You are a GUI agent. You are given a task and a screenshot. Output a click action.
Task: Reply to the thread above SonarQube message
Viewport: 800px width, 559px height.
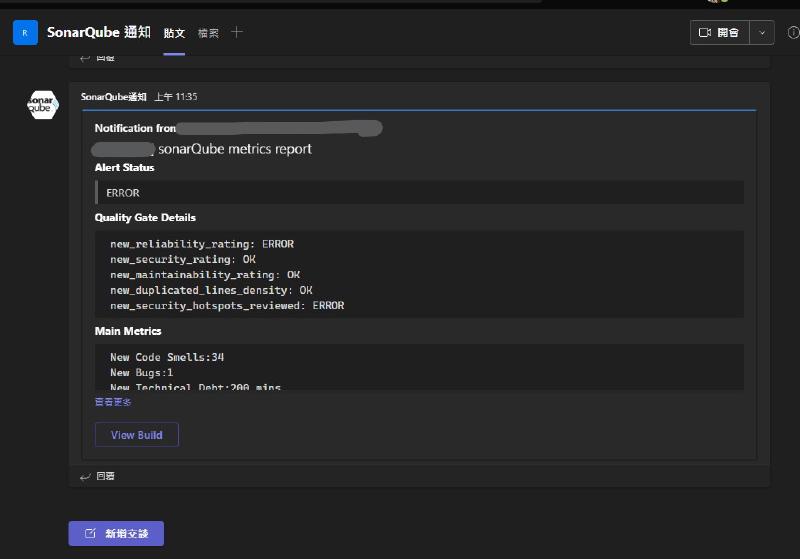click(99, 59)
